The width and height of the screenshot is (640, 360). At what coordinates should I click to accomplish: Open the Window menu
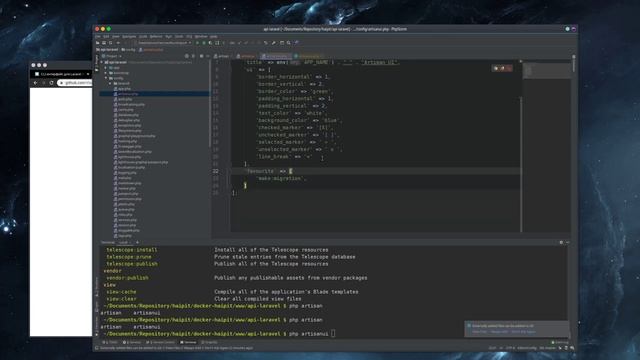pos(201,36)
